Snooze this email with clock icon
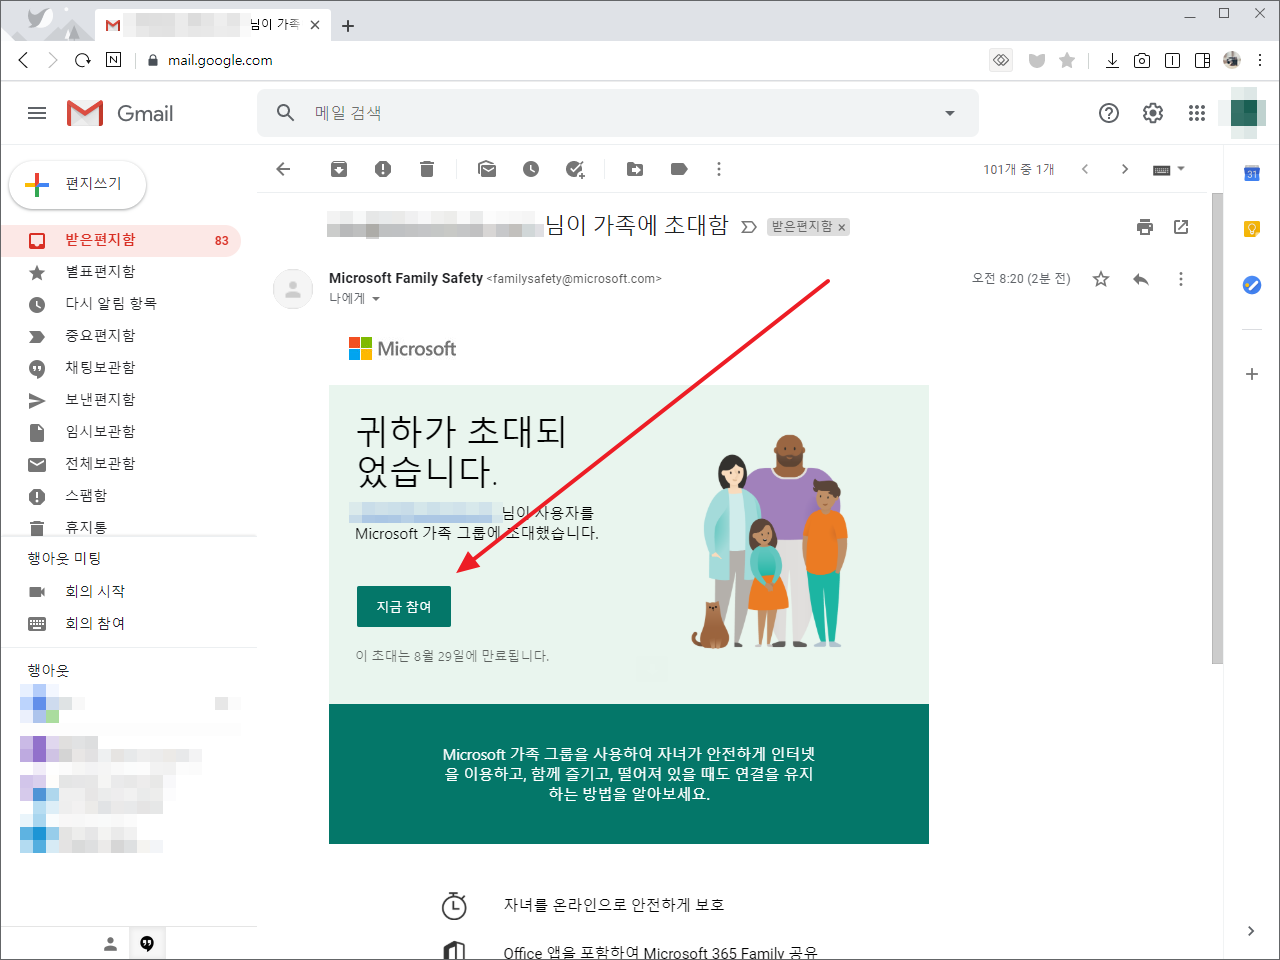This screenshot has width=1280, height=960. pyautogui.click(x=531, y=169)
